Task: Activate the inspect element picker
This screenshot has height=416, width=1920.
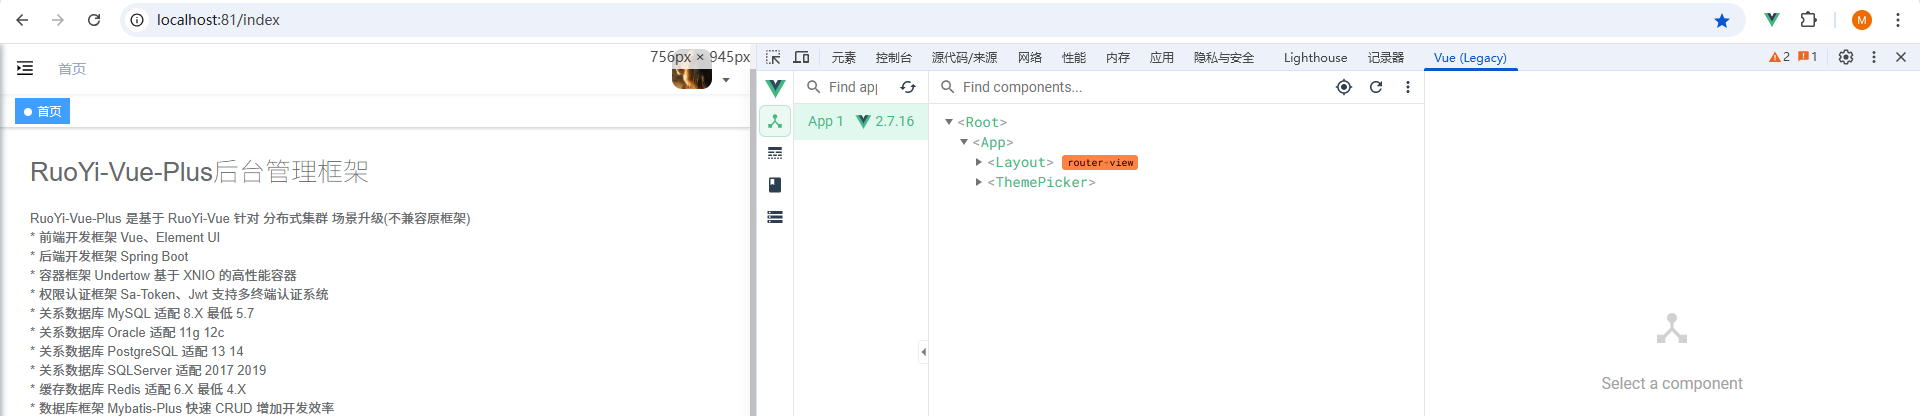Action: click(x=773, y=58)
